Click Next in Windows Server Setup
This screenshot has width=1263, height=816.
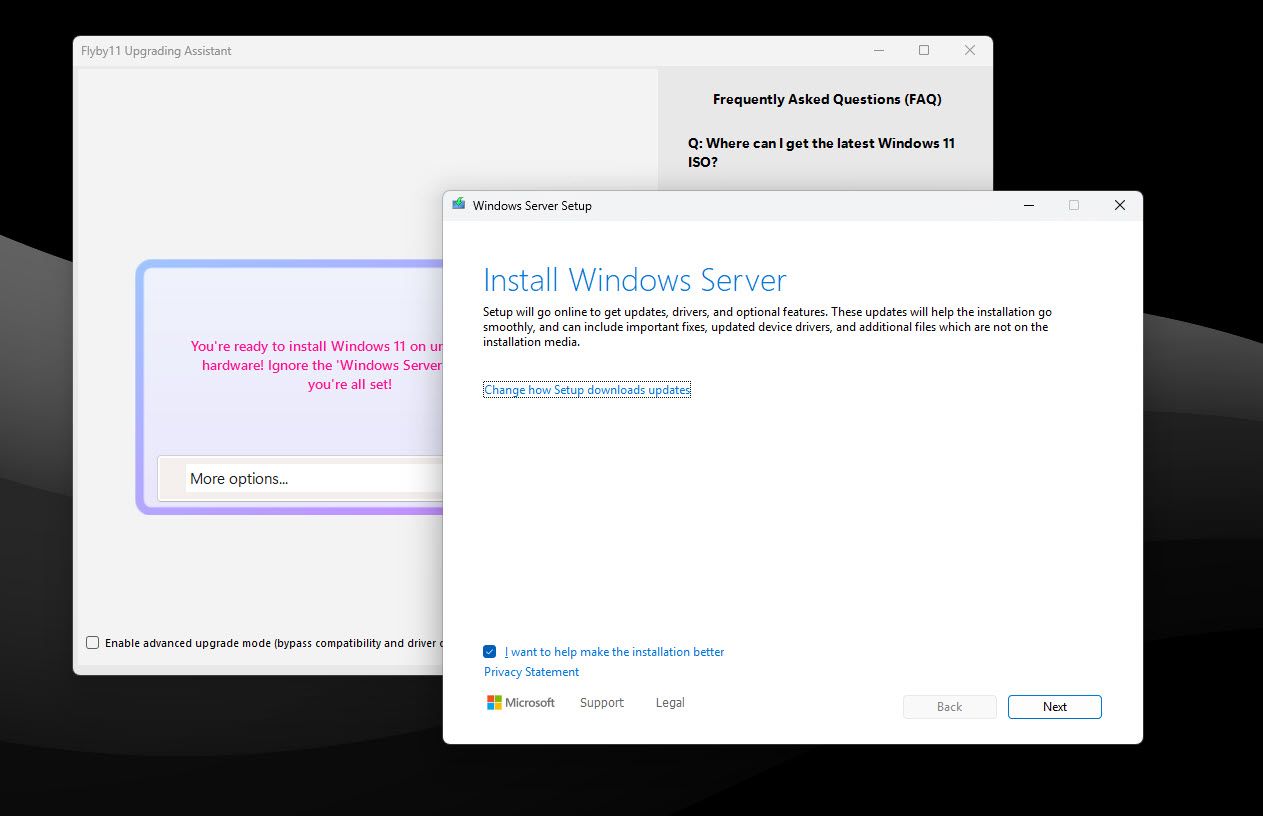click(x=1054, y=707)
